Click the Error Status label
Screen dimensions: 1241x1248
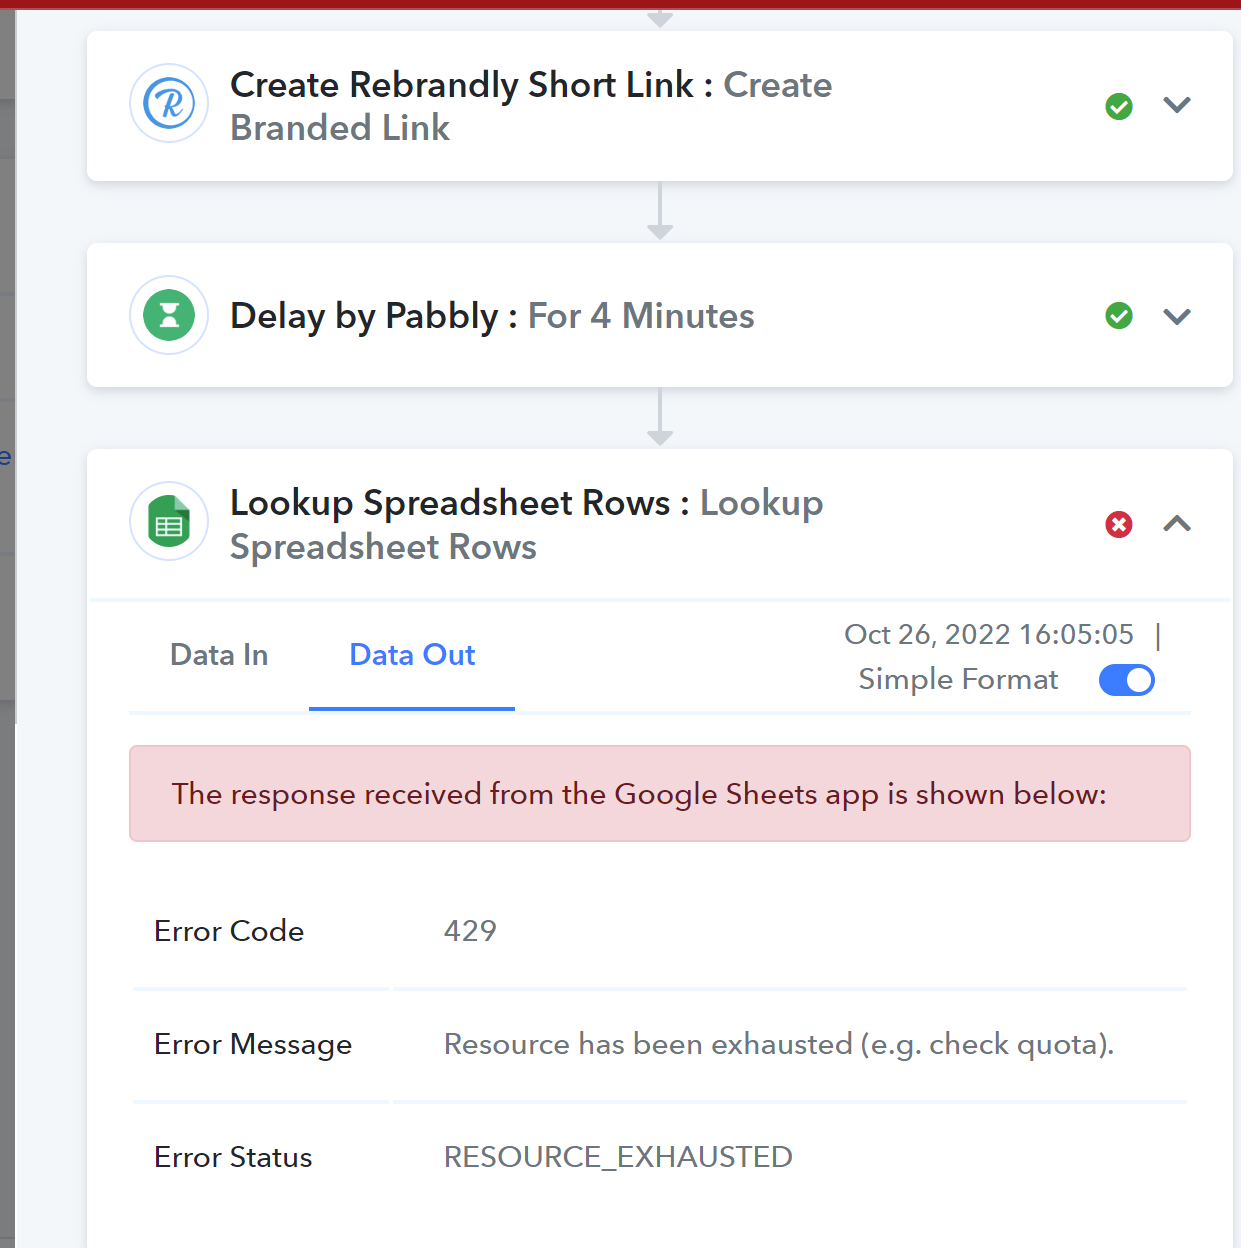pos(233,1157)
